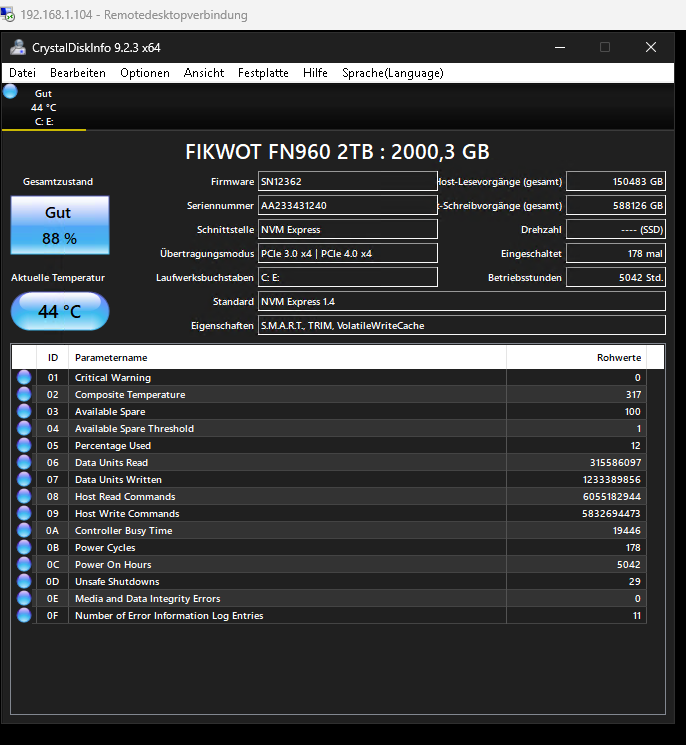Click the Standard field NVM Express 1.4
Viewport: 686px width, 745px height.
[462, 302]
